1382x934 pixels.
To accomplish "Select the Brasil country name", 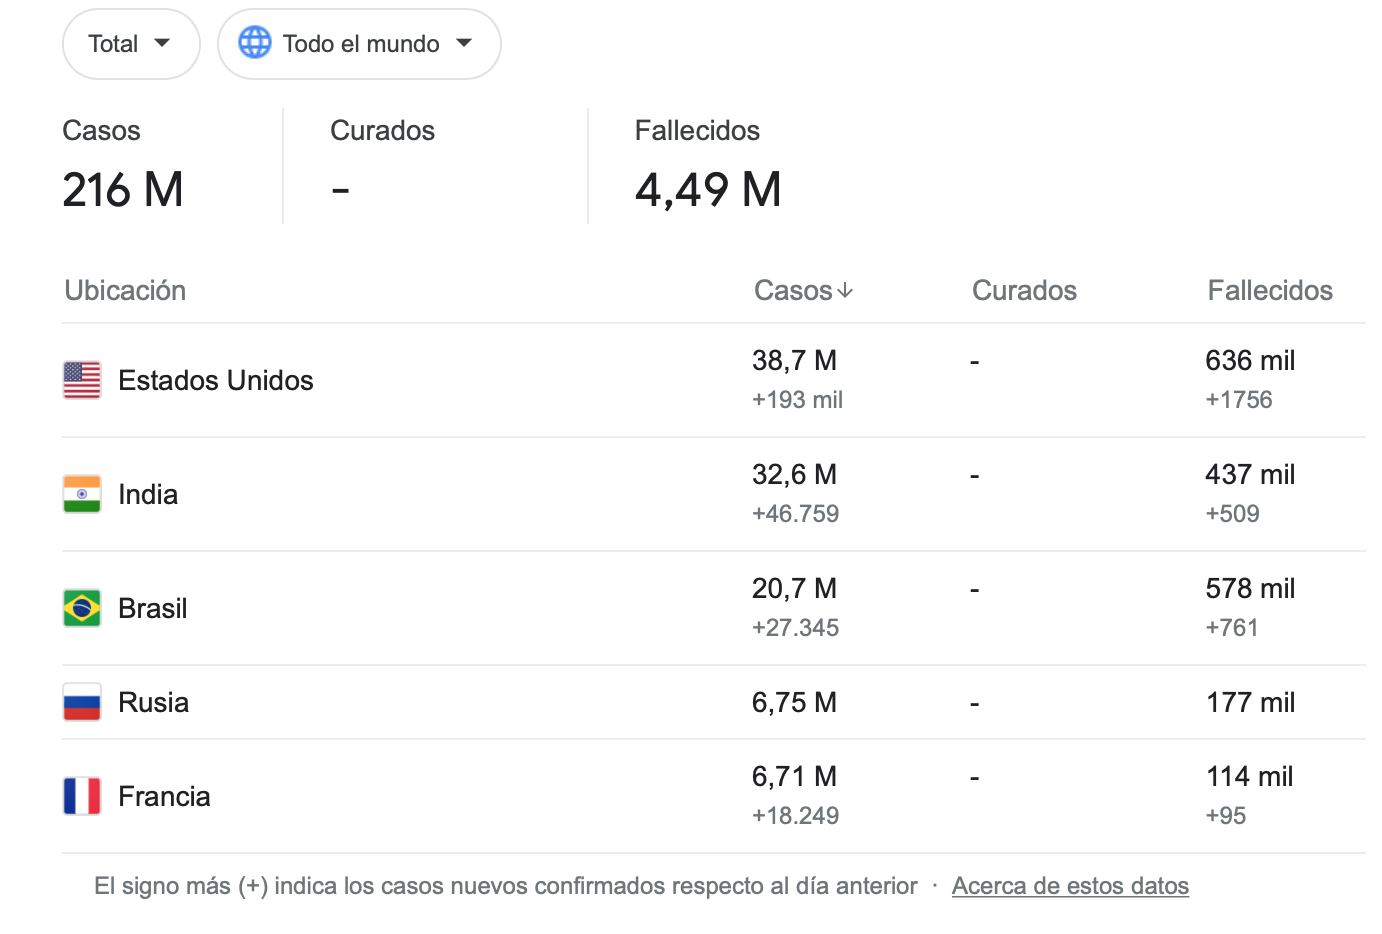I will 153,608.
